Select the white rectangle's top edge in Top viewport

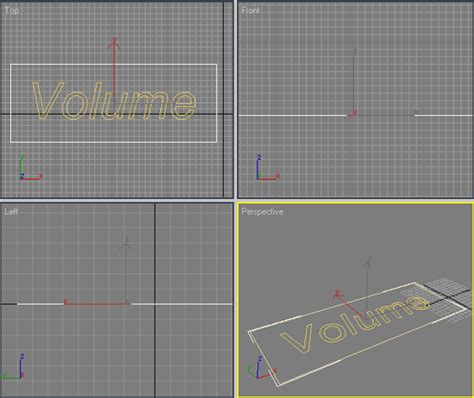coord(114,65)
